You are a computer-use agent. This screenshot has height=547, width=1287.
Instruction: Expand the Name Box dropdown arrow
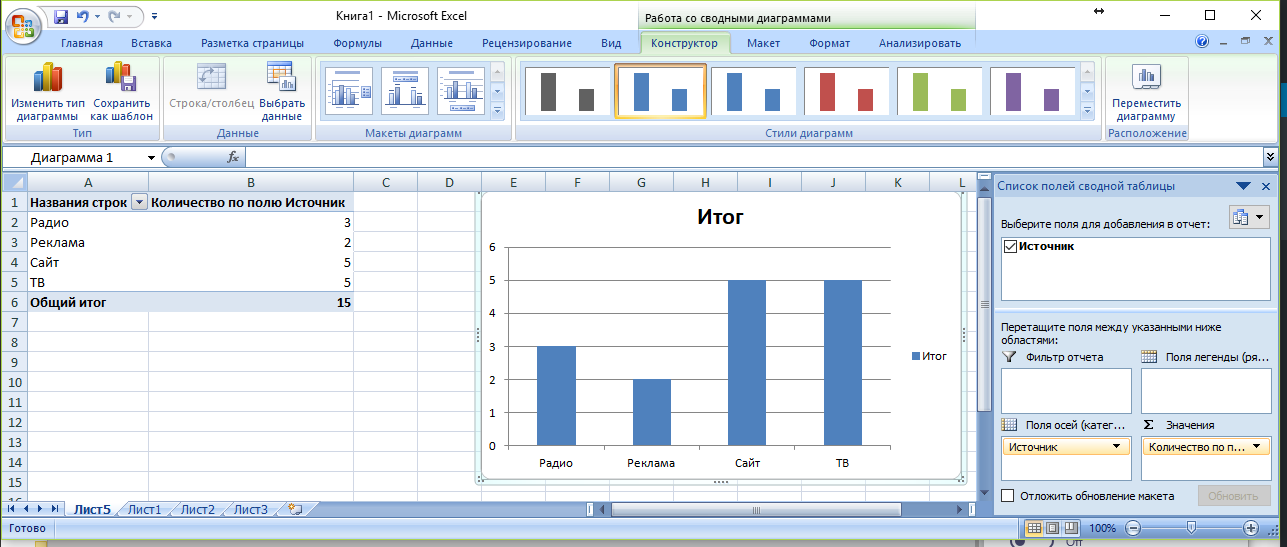[x=152, y=158]
